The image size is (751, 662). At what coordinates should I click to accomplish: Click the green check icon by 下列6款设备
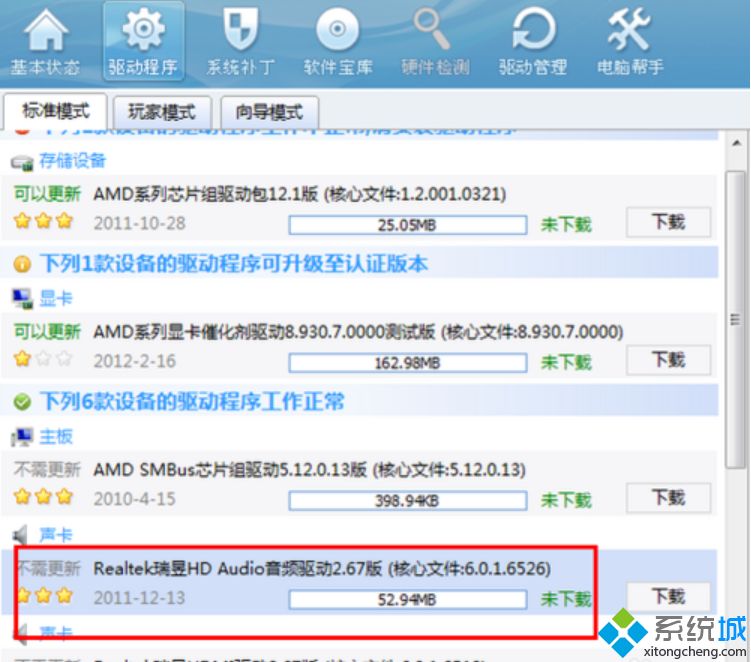coord(22,402)
